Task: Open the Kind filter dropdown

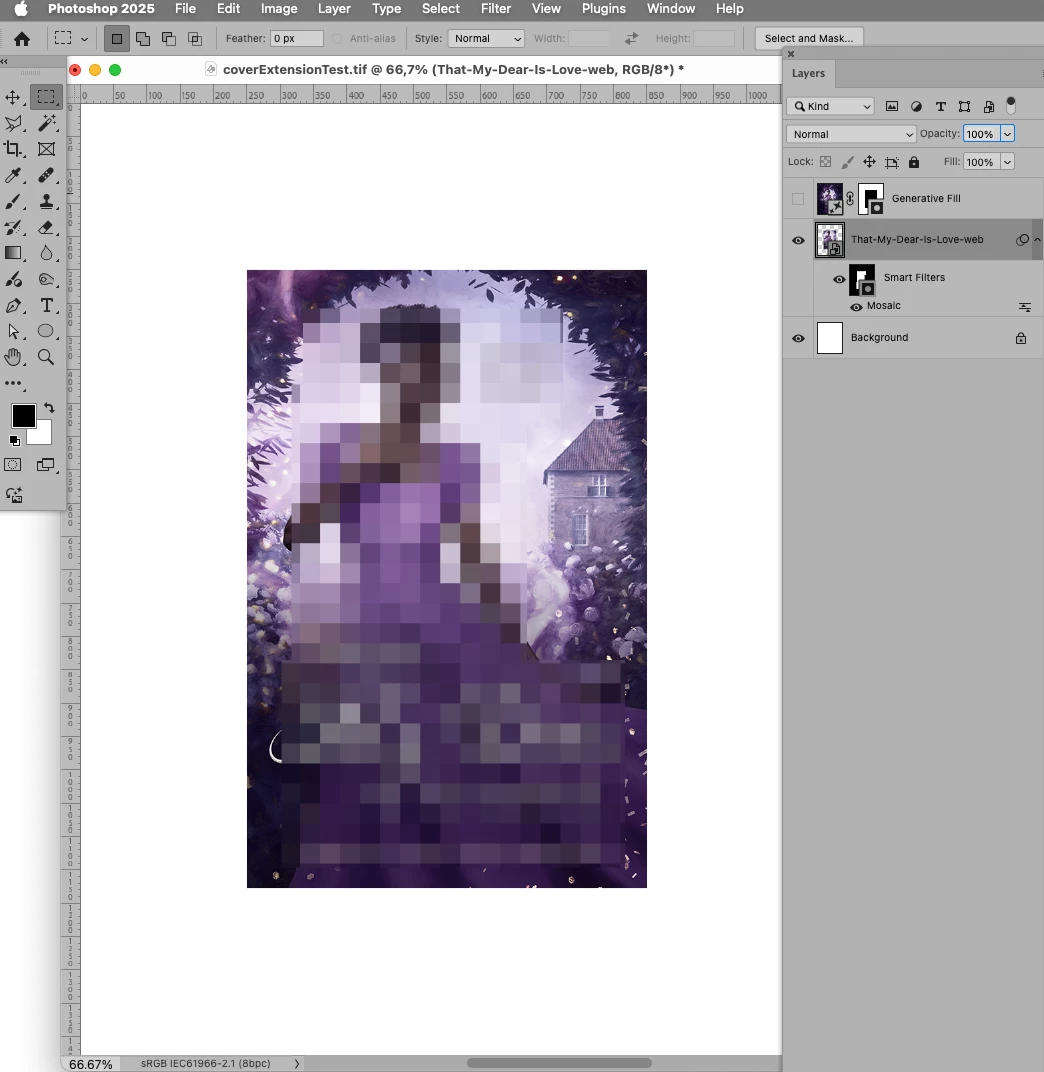Action: [830, 106]
